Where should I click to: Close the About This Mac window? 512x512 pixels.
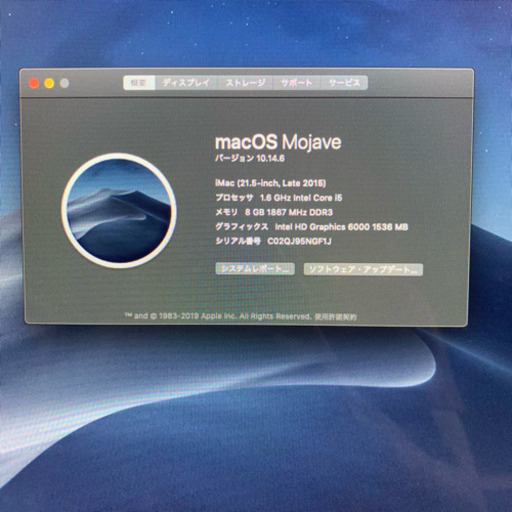[34, 83]
